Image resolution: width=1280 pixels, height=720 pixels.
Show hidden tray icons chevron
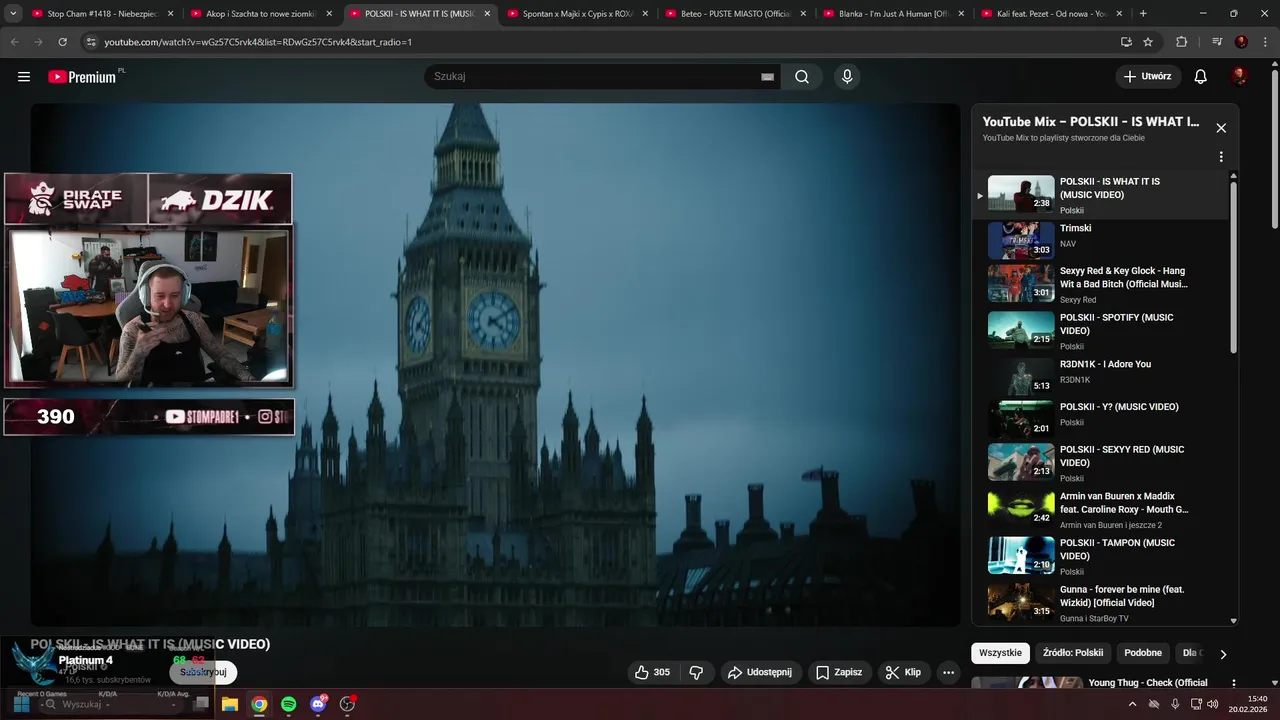(x=1132, y=704)
